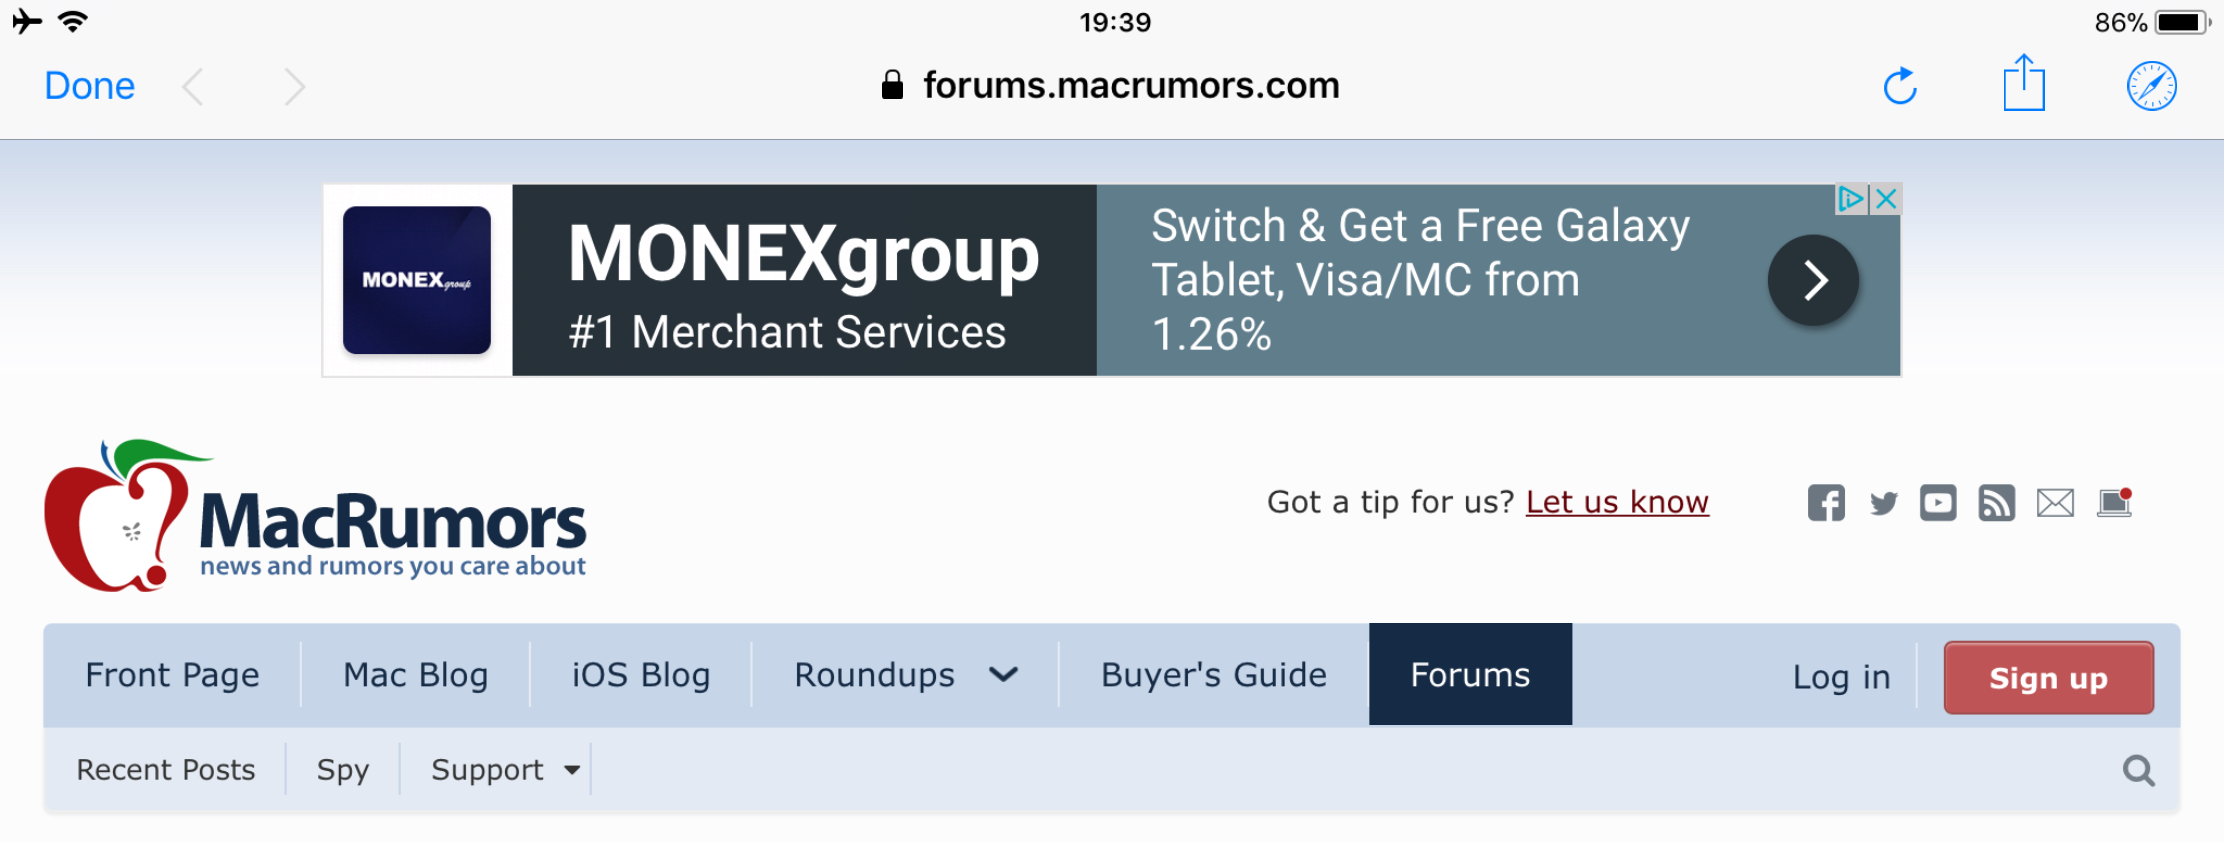Image resolution: width=2224 pixels, height=842 pixels.
Task: Open page in Safari compass icon
Action: click(2151, 86)
